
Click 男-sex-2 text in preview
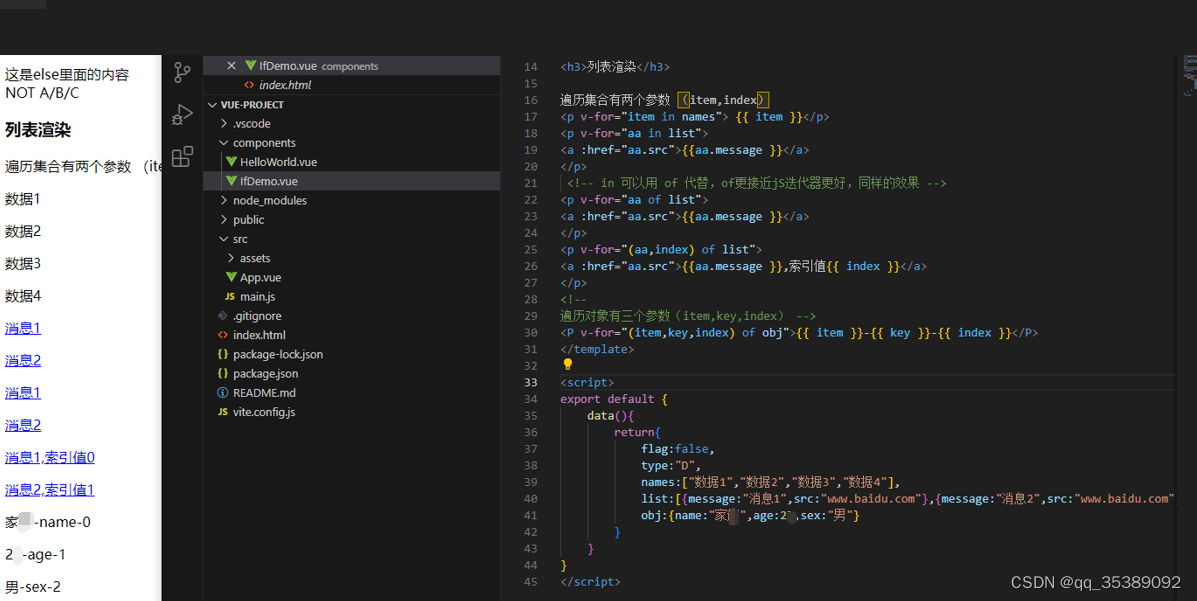click(33, 587)
